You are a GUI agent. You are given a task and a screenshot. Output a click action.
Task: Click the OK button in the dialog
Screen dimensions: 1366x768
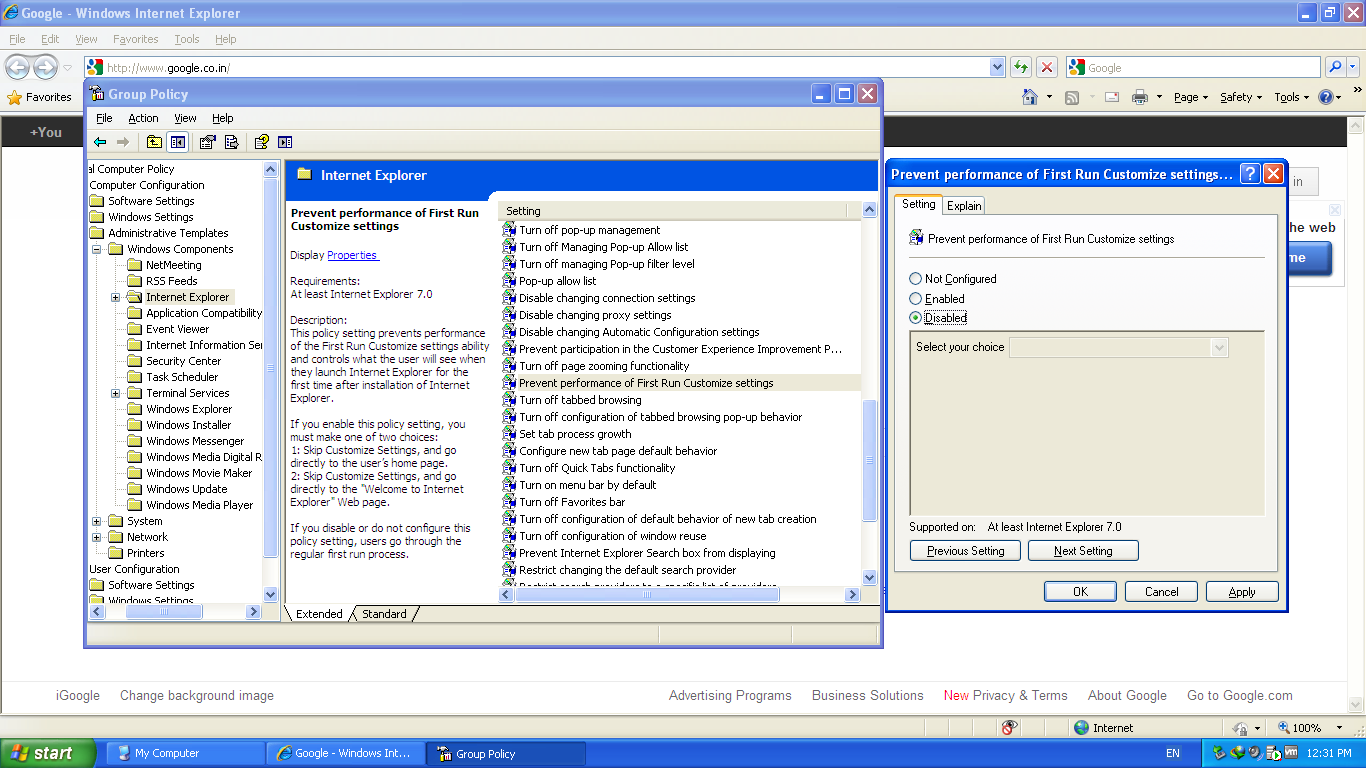[1080, 591]
